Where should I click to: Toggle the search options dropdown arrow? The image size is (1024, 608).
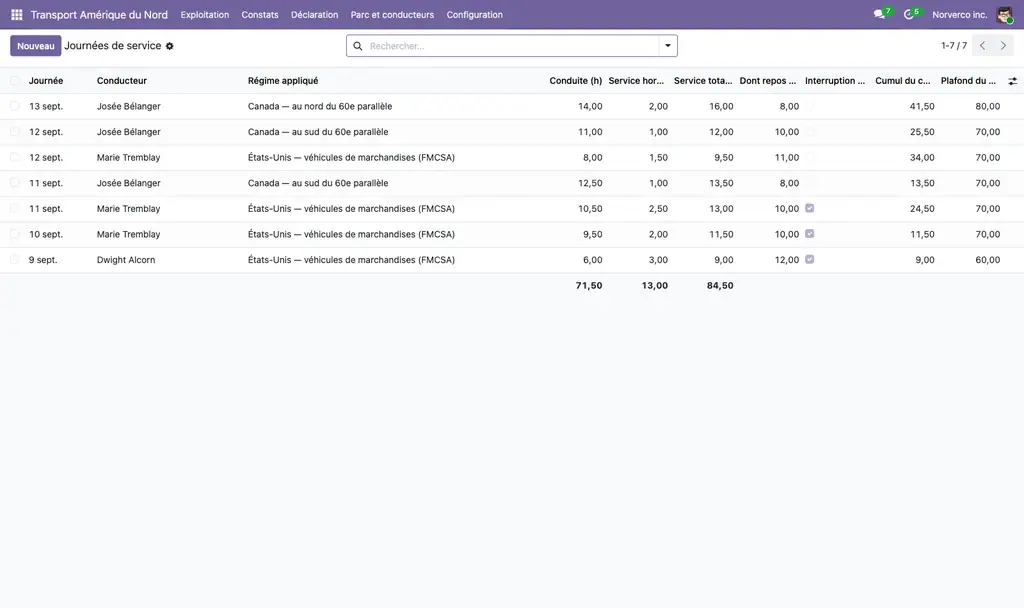click(667, 46)
